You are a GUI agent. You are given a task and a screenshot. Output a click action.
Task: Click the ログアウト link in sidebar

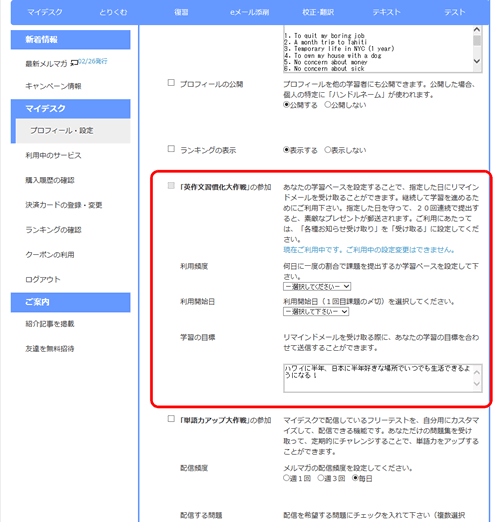[43, 279]
